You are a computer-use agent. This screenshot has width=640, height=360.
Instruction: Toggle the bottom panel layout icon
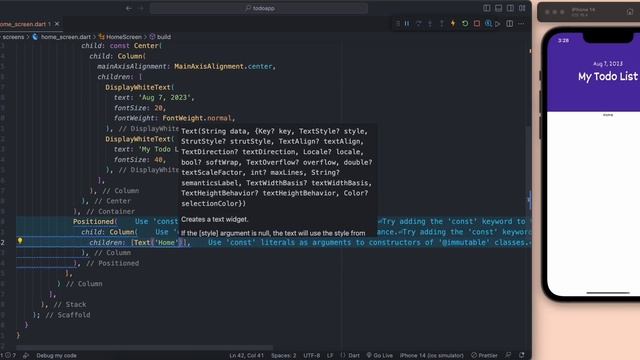coord(498,8)
